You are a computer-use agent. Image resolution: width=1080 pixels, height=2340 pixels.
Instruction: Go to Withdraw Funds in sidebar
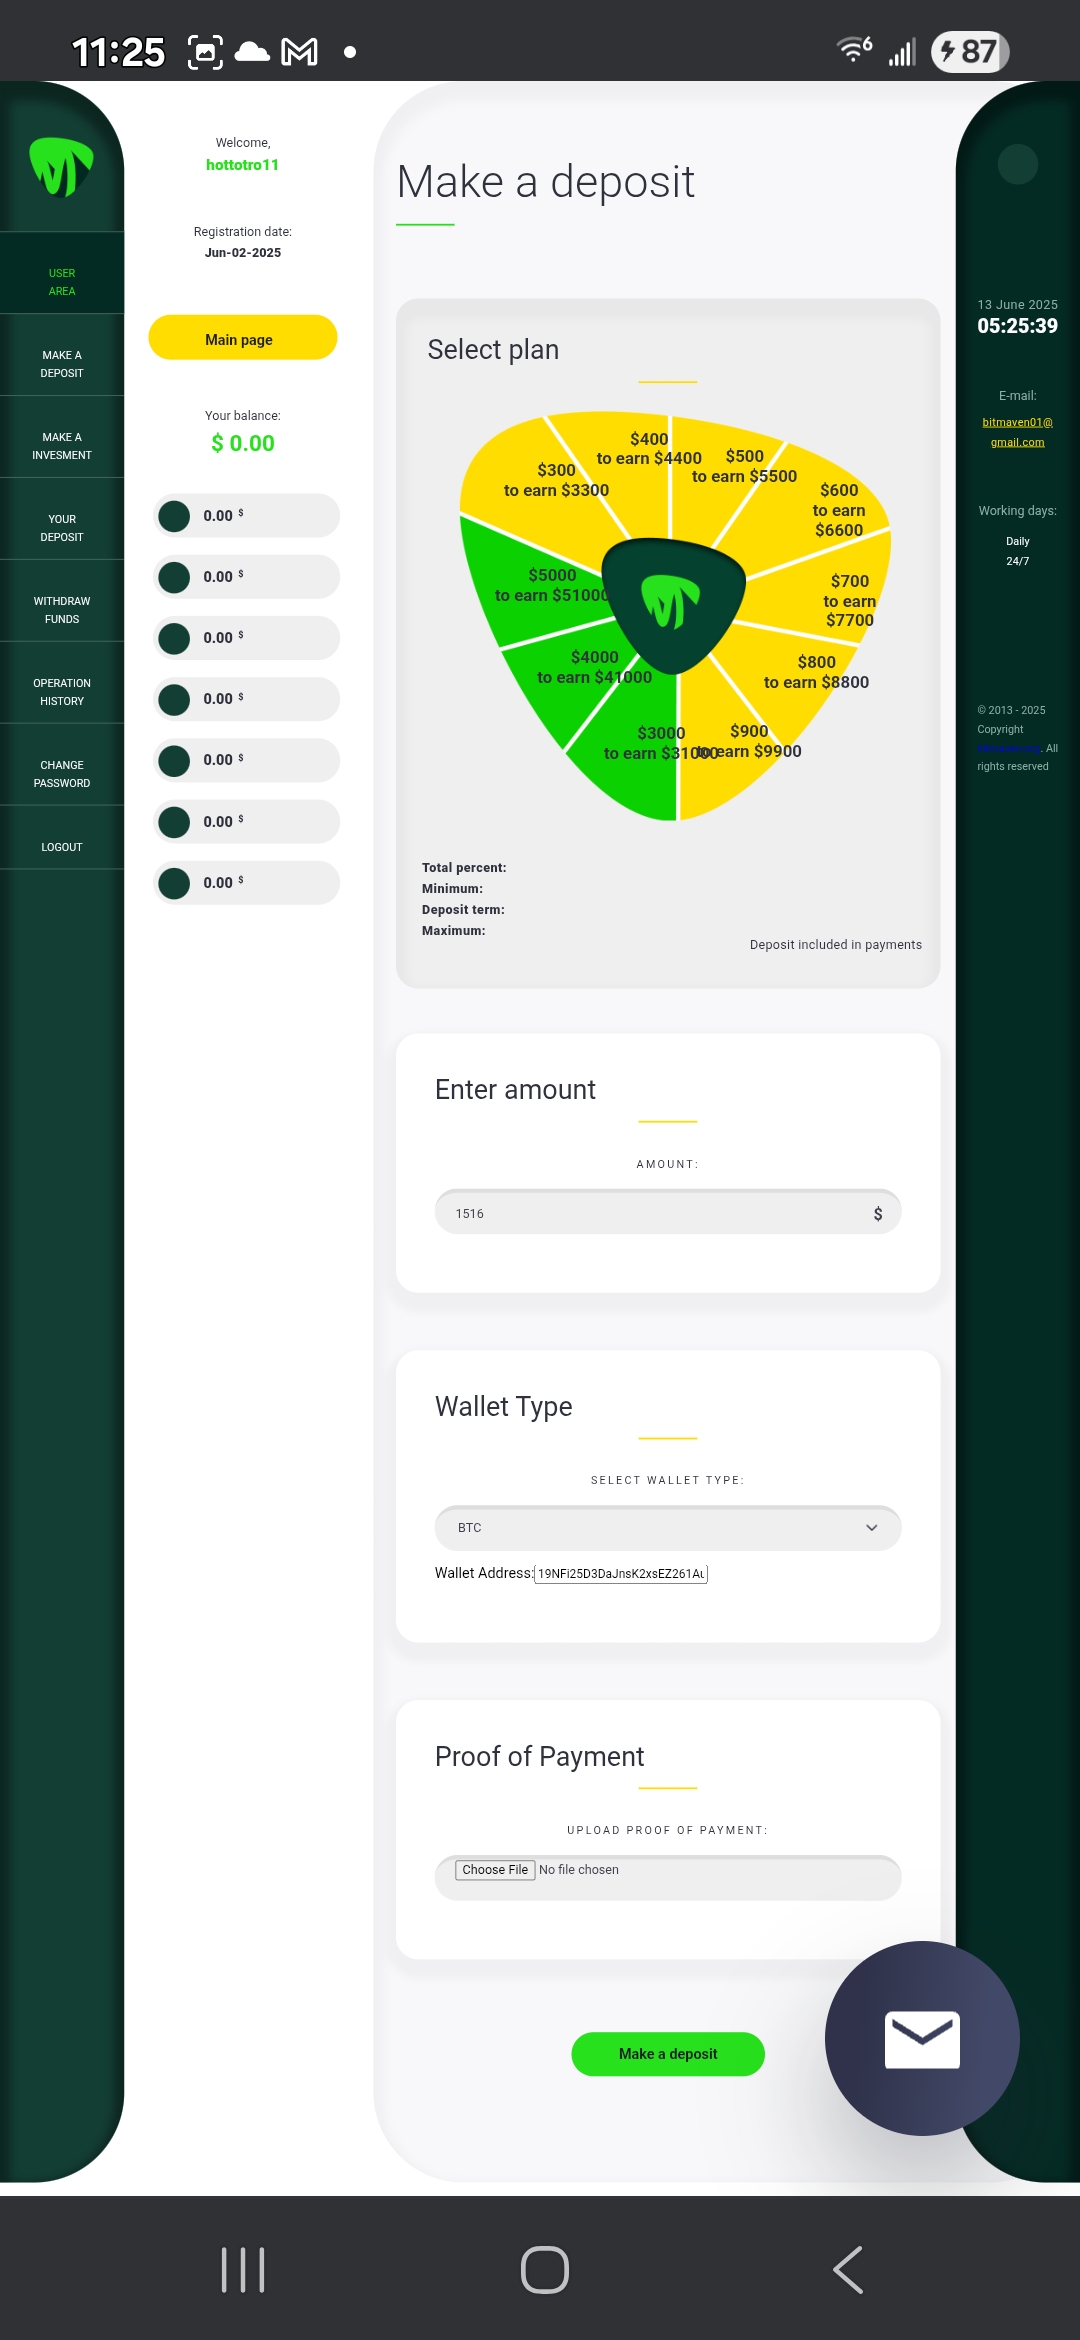coord(62,610)
